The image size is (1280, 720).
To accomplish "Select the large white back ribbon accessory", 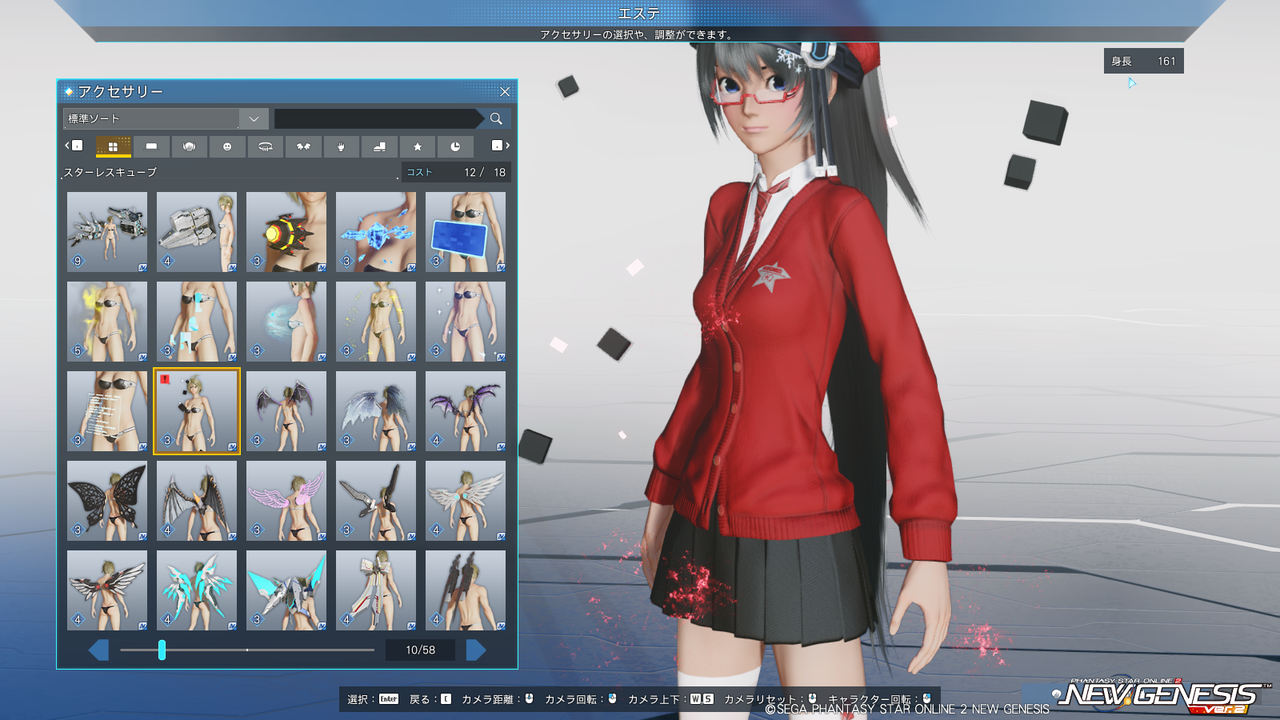I will point(376,590).
